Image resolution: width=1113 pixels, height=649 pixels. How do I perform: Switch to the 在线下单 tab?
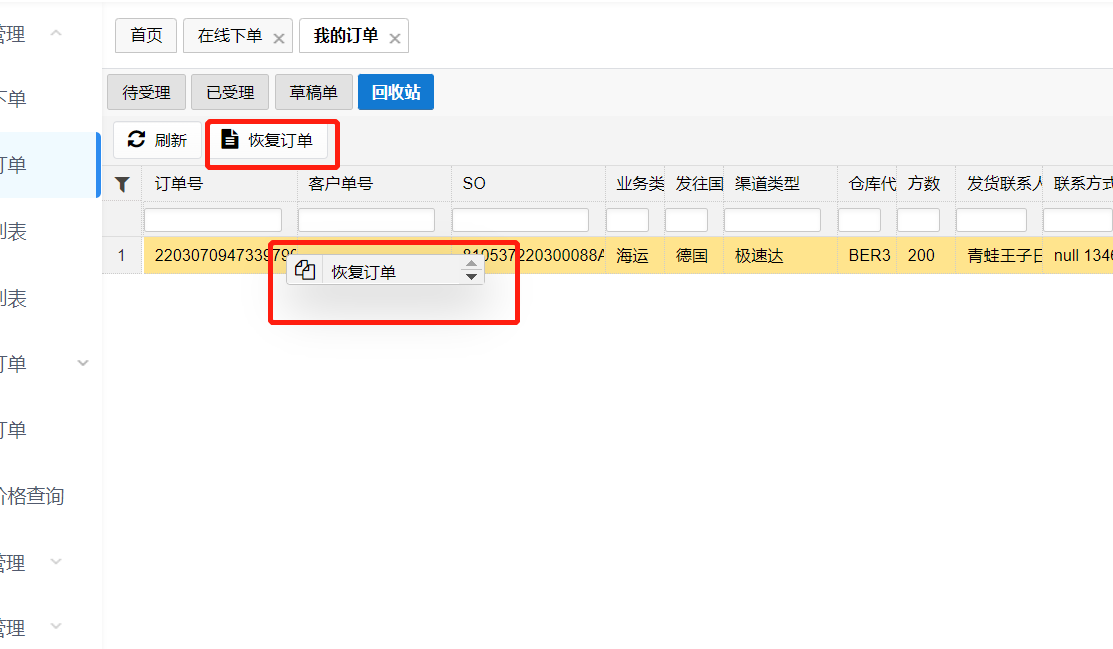click(x=229, y=36)
